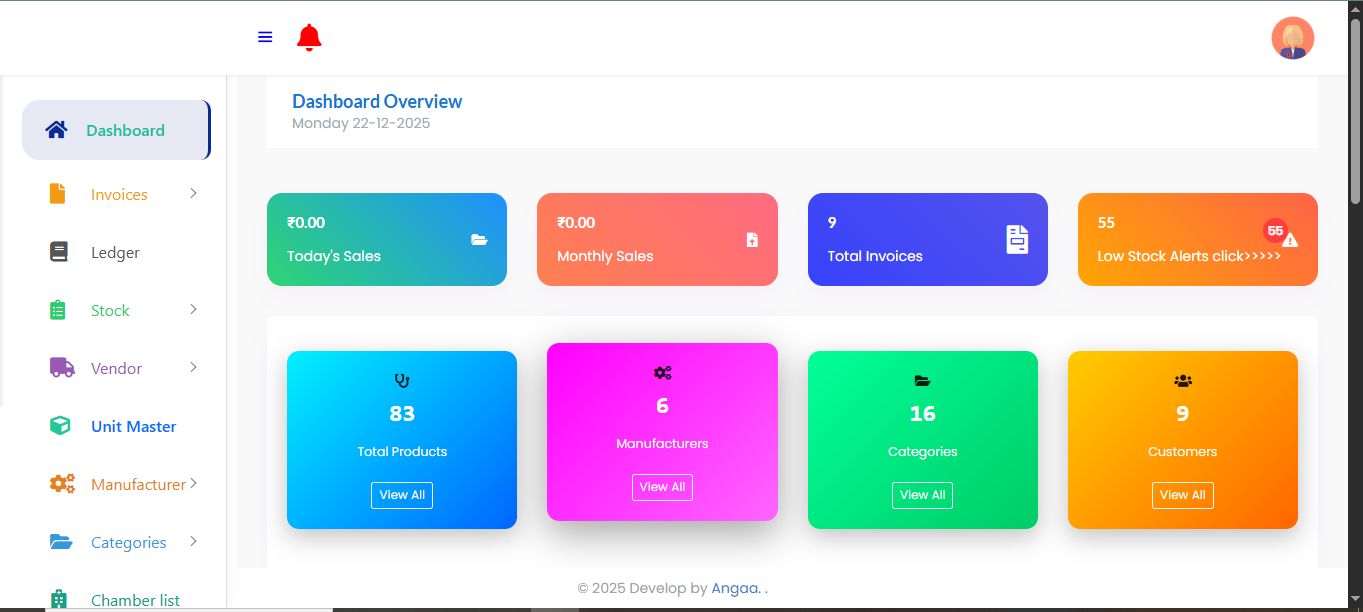1363x612 pixels.
Task: Click the Customers group icon
Action: [x=1183, y=381]
